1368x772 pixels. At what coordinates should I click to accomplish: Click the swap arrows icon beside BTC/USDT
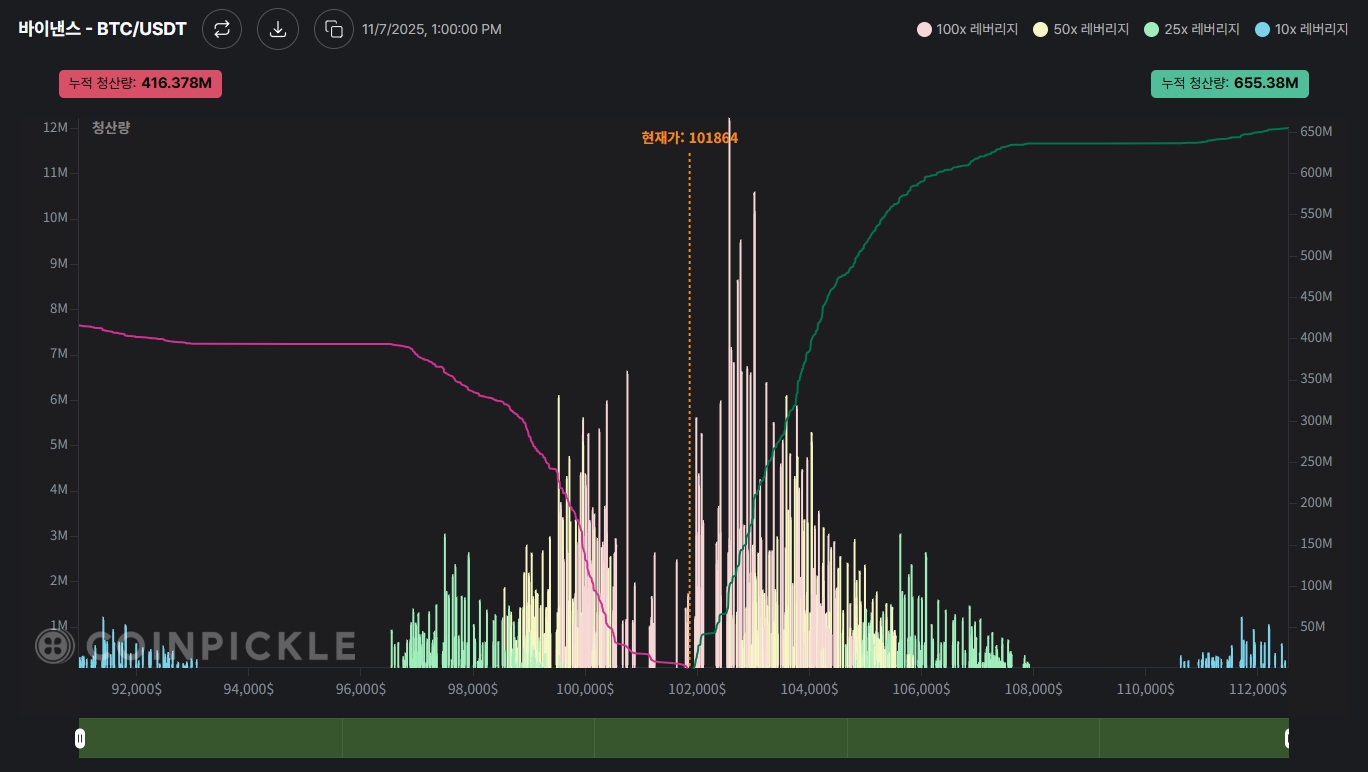(222, 29)
